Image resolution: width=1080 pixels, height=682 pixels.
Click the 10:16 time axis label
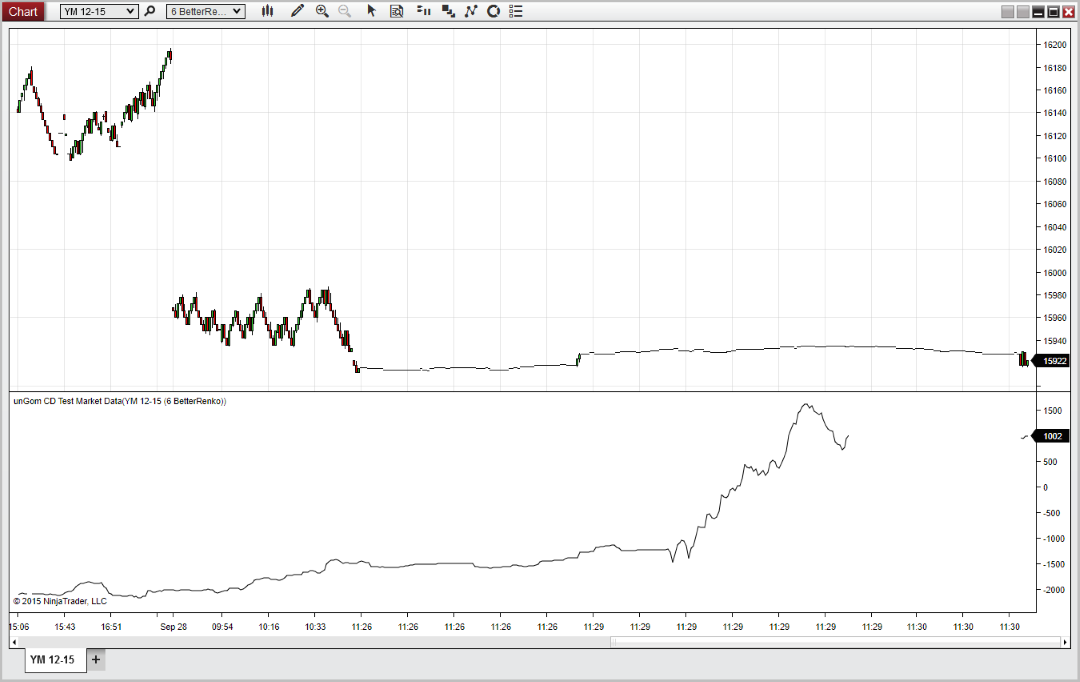pos(269,627)
